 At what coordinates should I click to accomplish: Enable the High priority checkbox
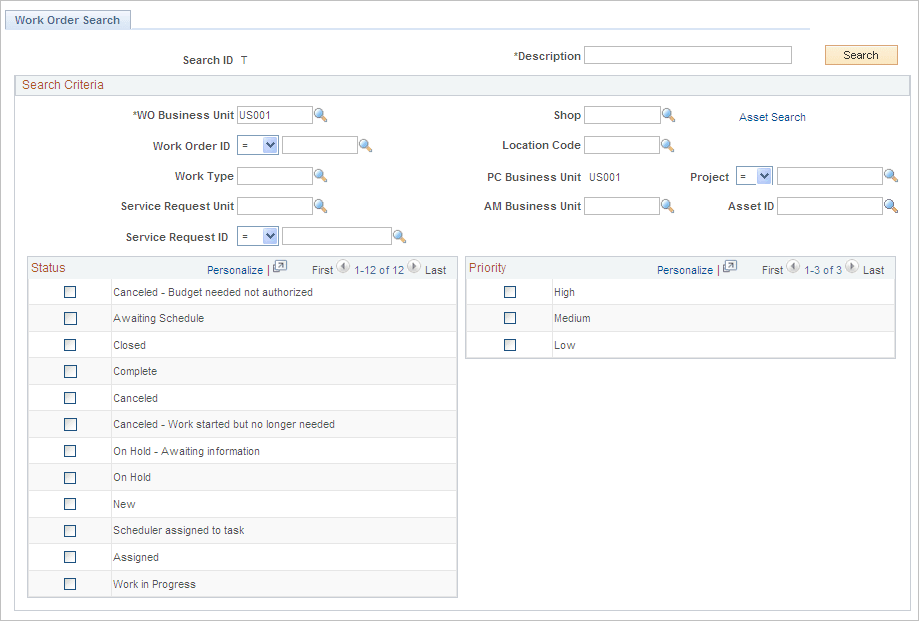click(510, 291)
